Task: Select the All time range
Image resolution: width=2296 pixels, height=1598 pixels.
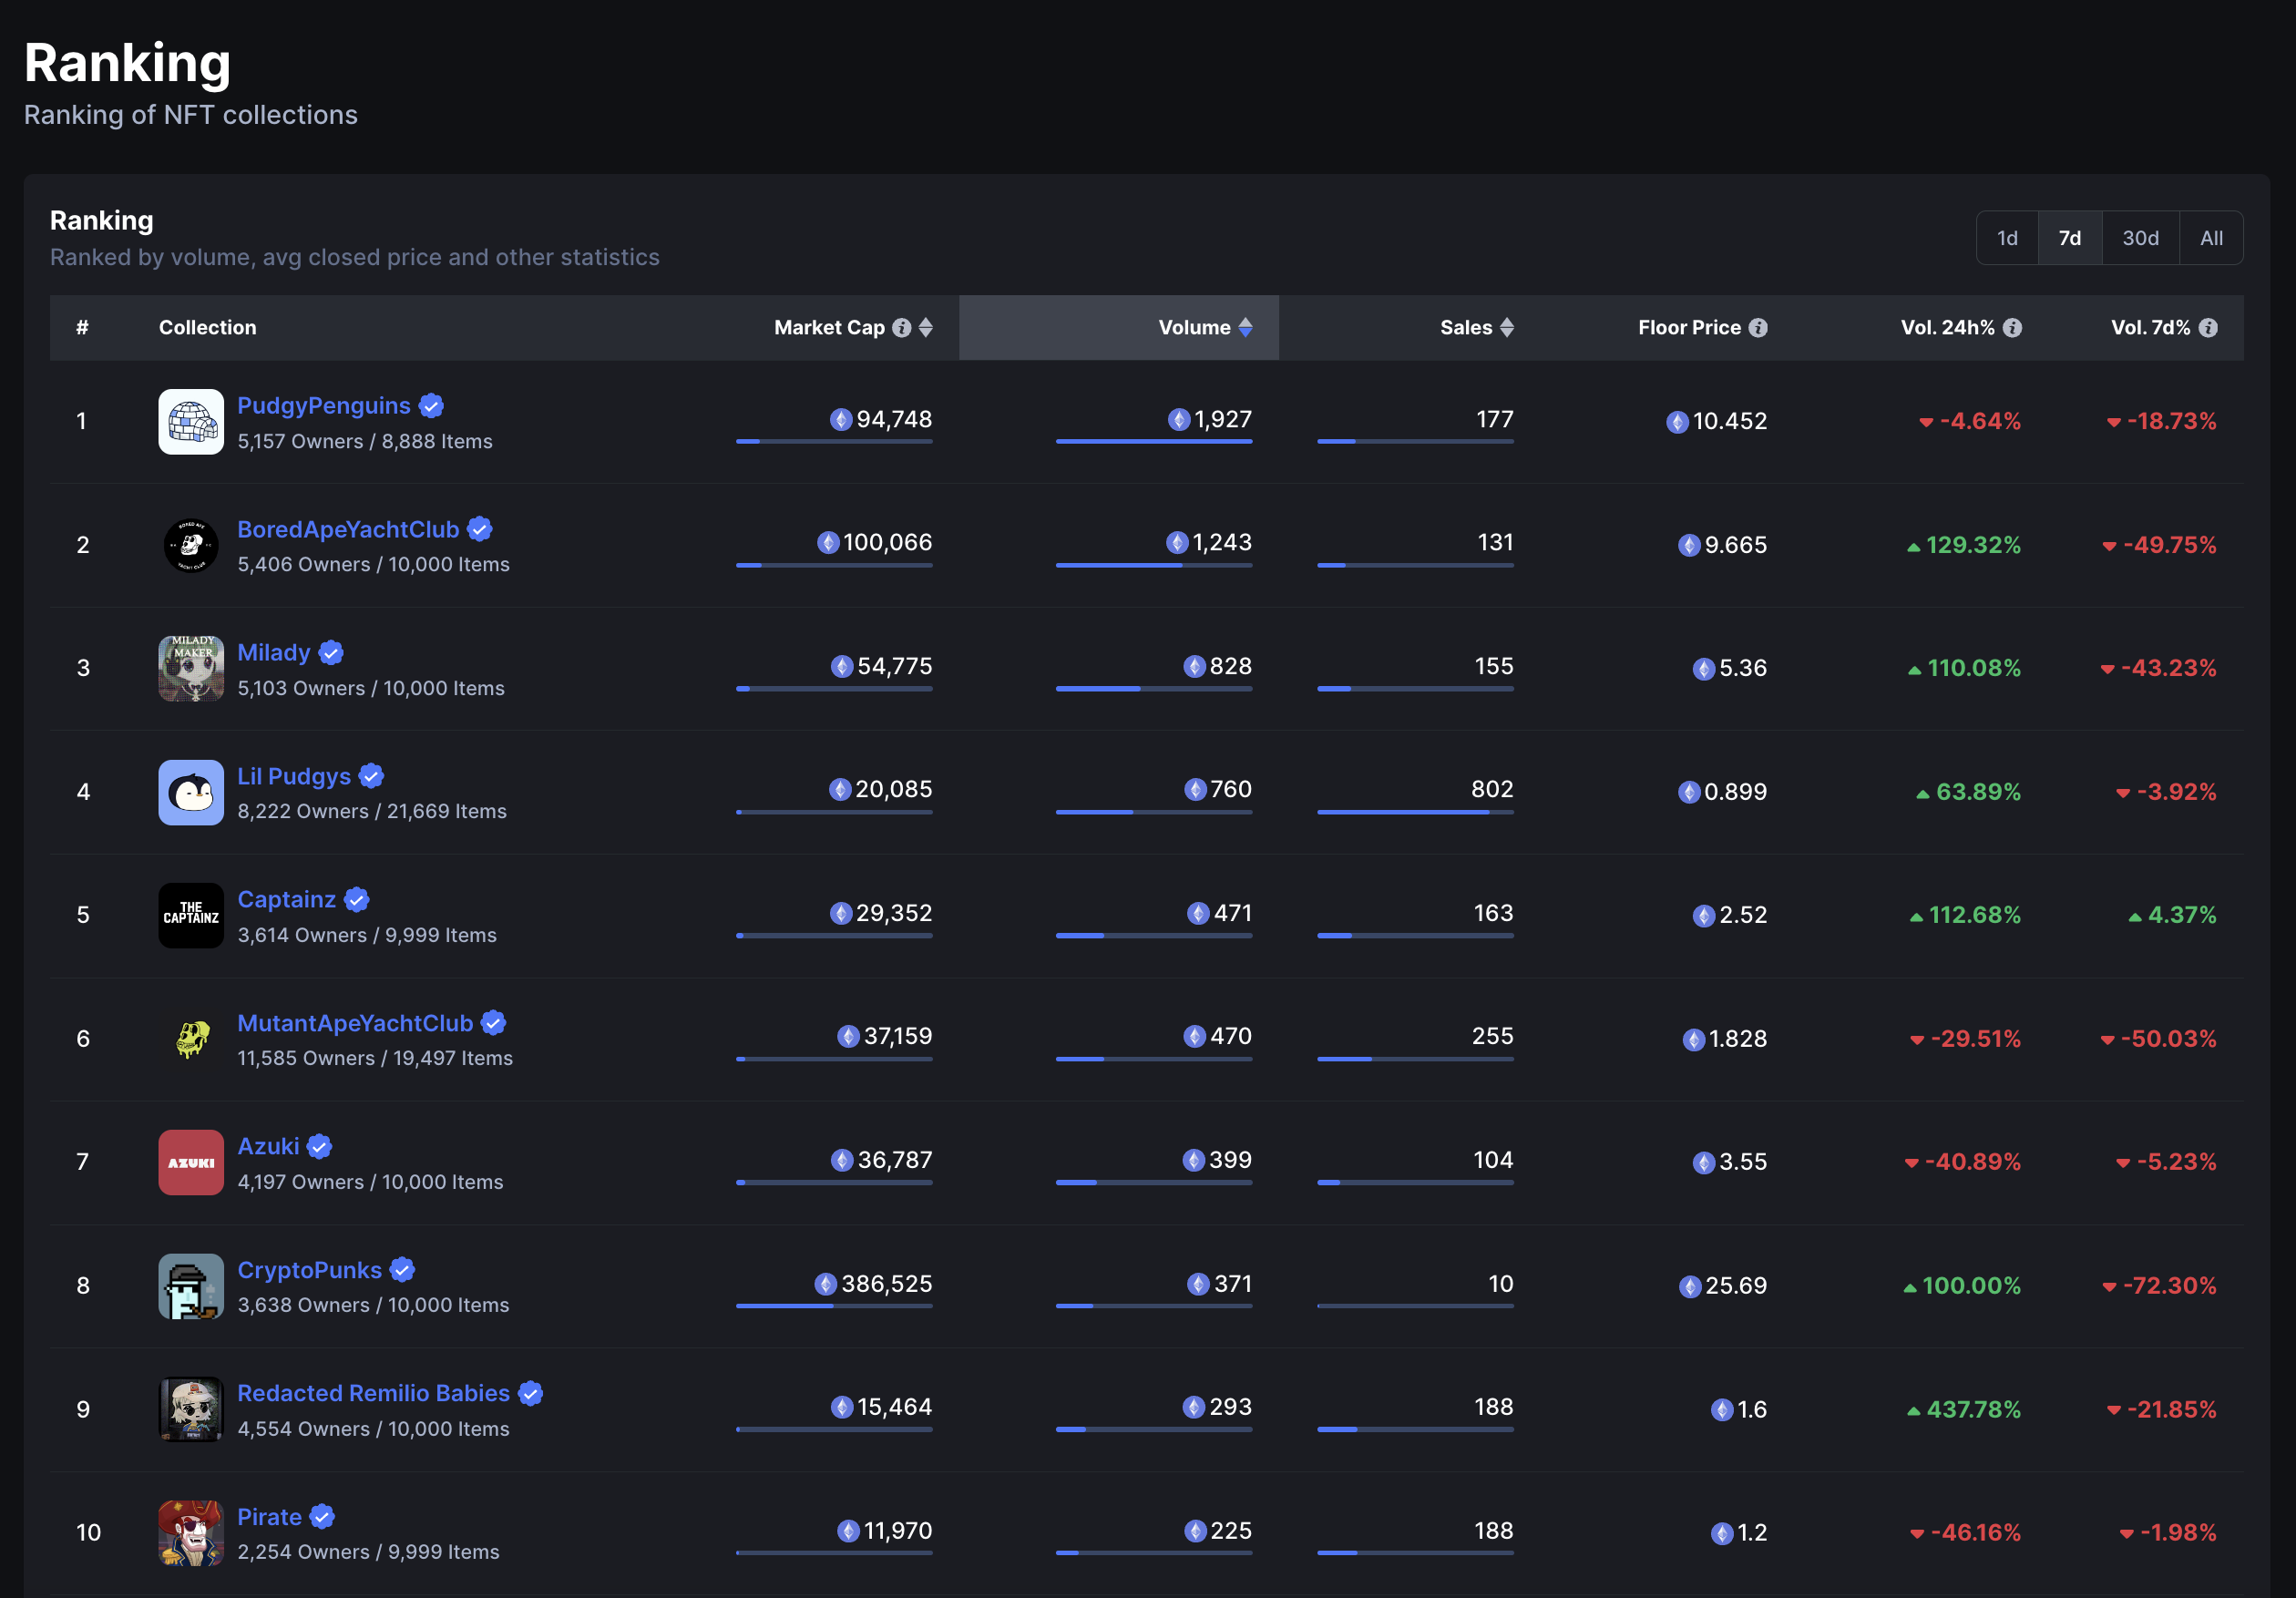Action: (2212, 238)
